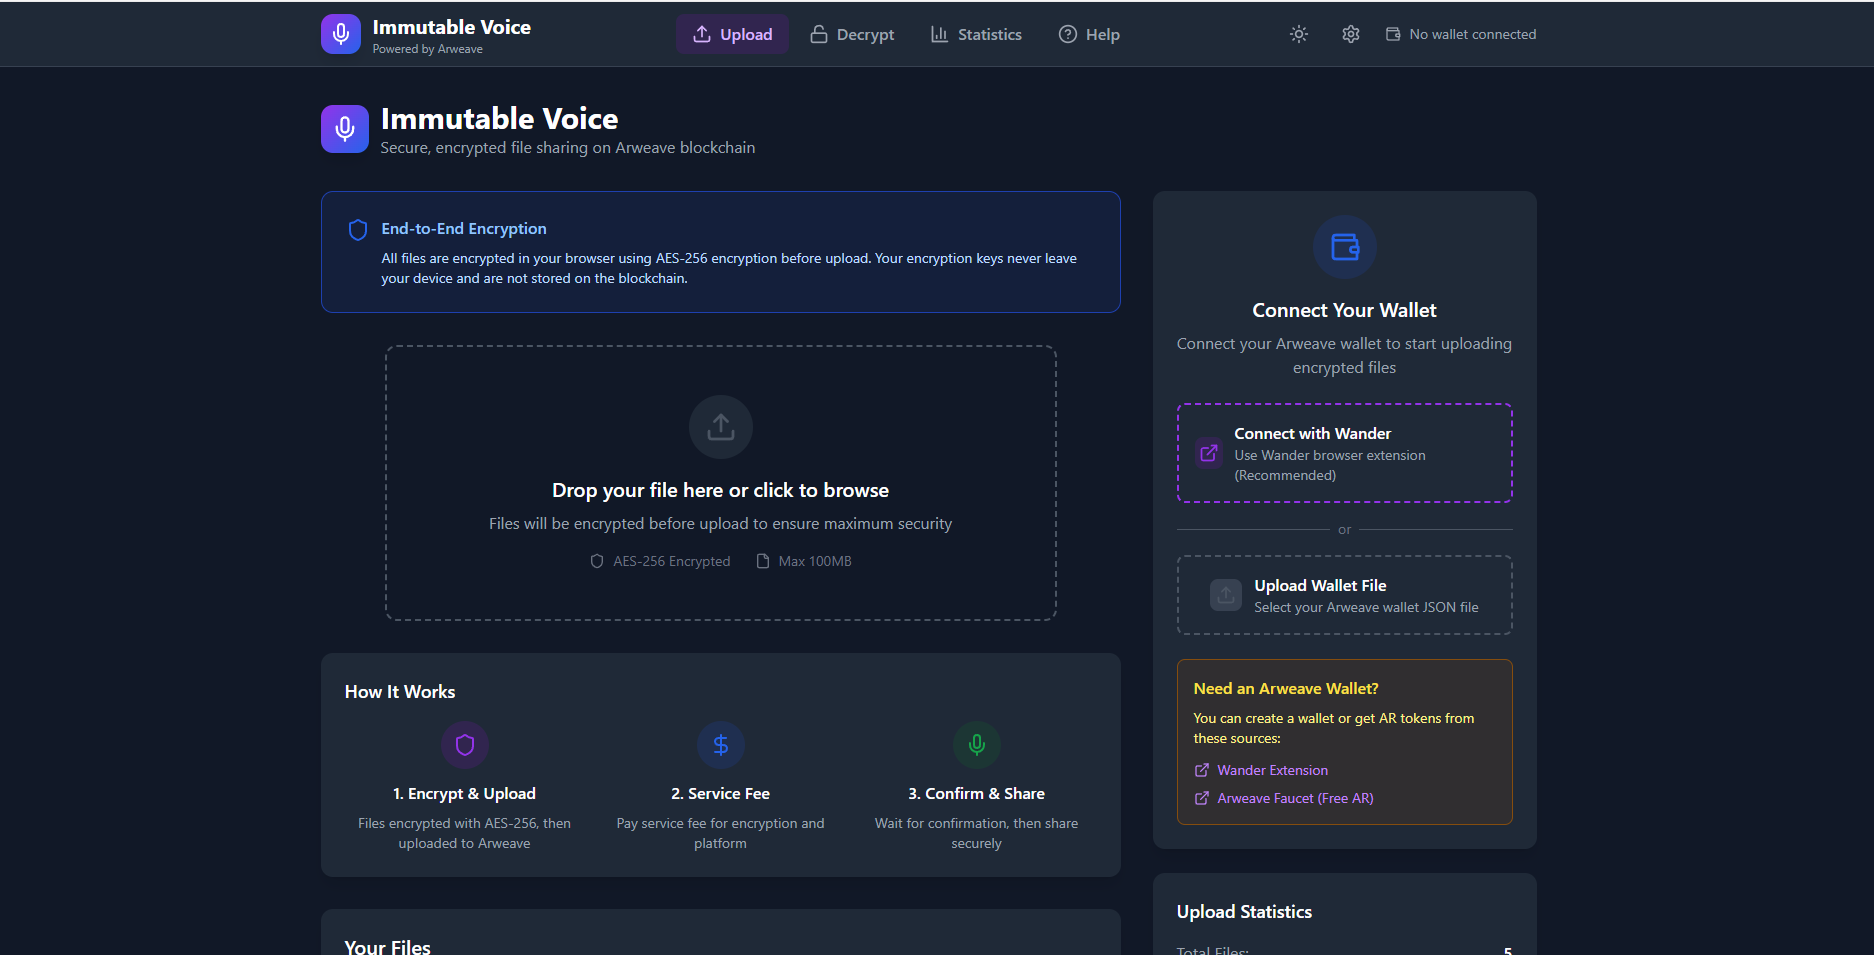Choose Upload Wallet File option
This screenshot has width=1874, height=955.
tap(1344, 595)
